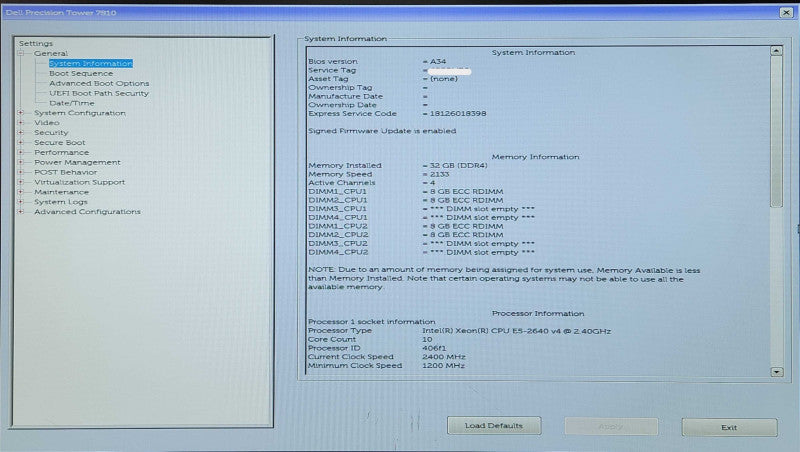Select the Advanced Configurations label
Image resolution: width=800 pixels, height=452 pixels.
87,211
